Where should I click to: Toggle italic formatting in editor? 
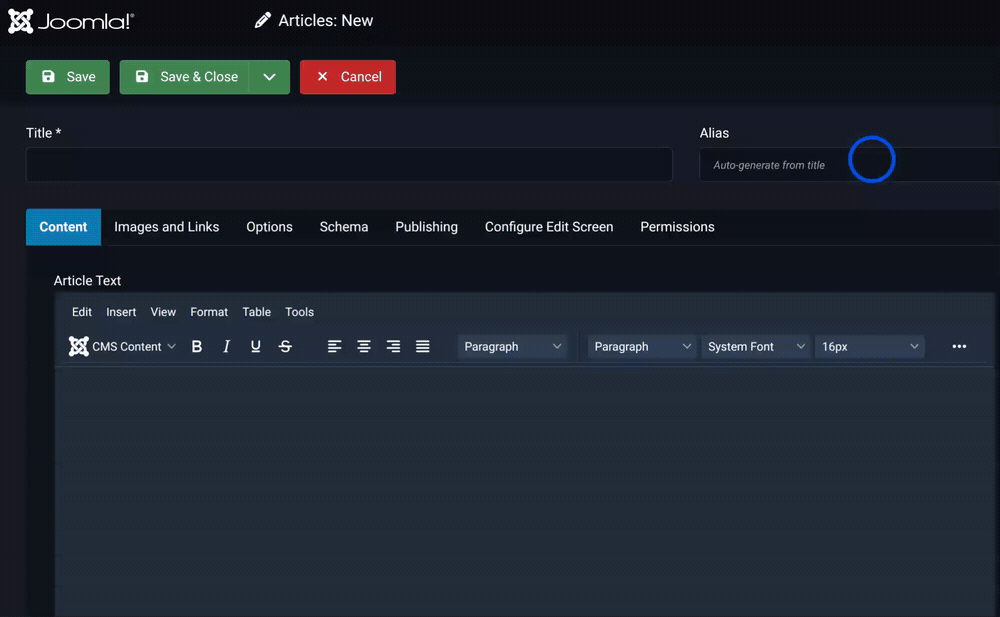226,346
